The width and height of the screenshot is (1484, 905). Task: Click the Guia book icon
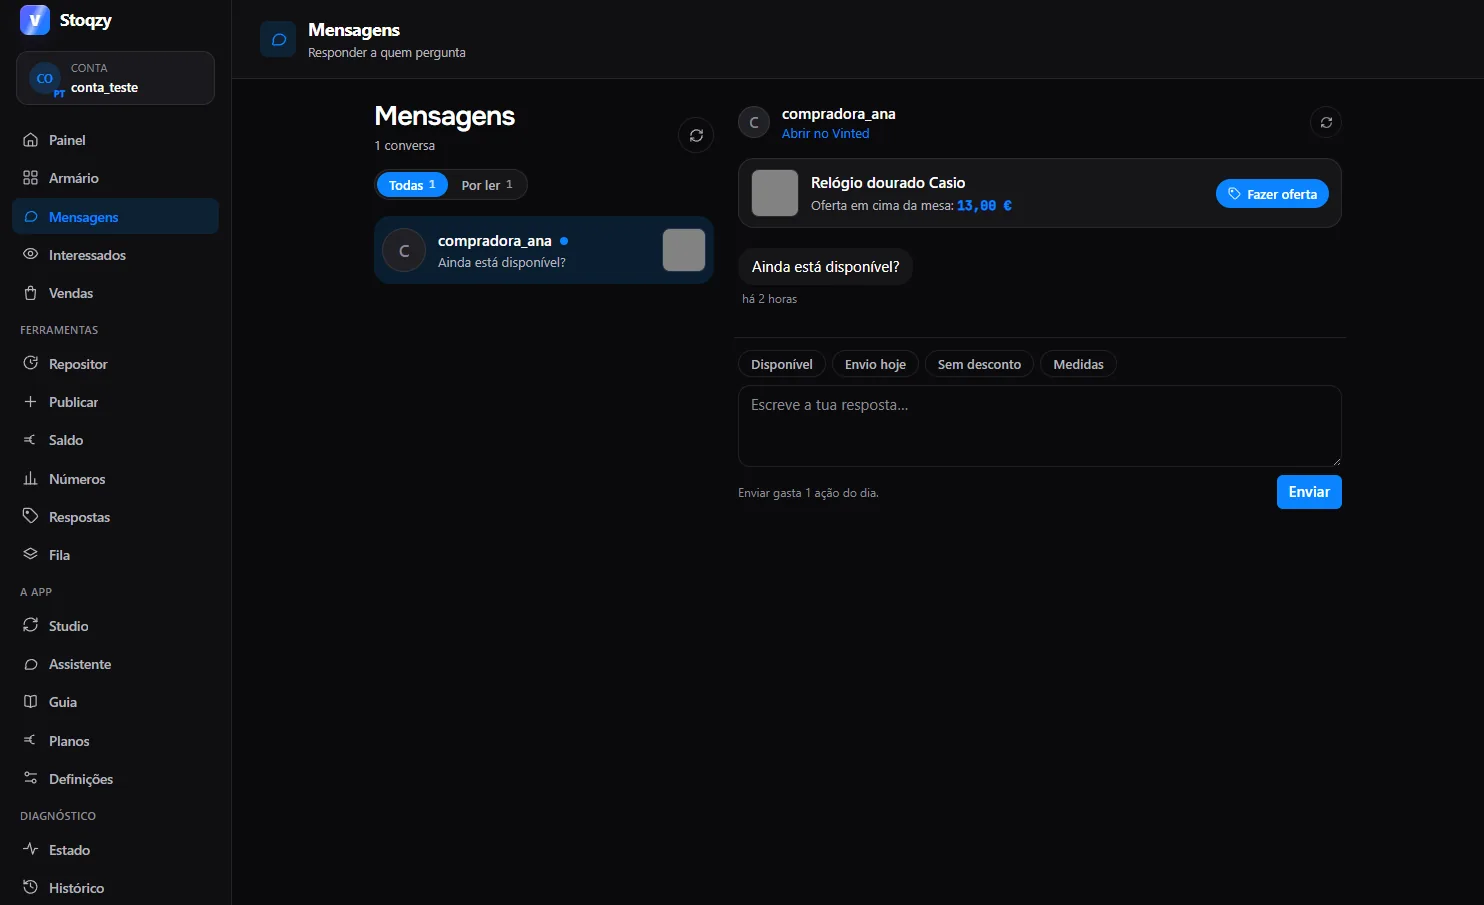click(31, 702)
